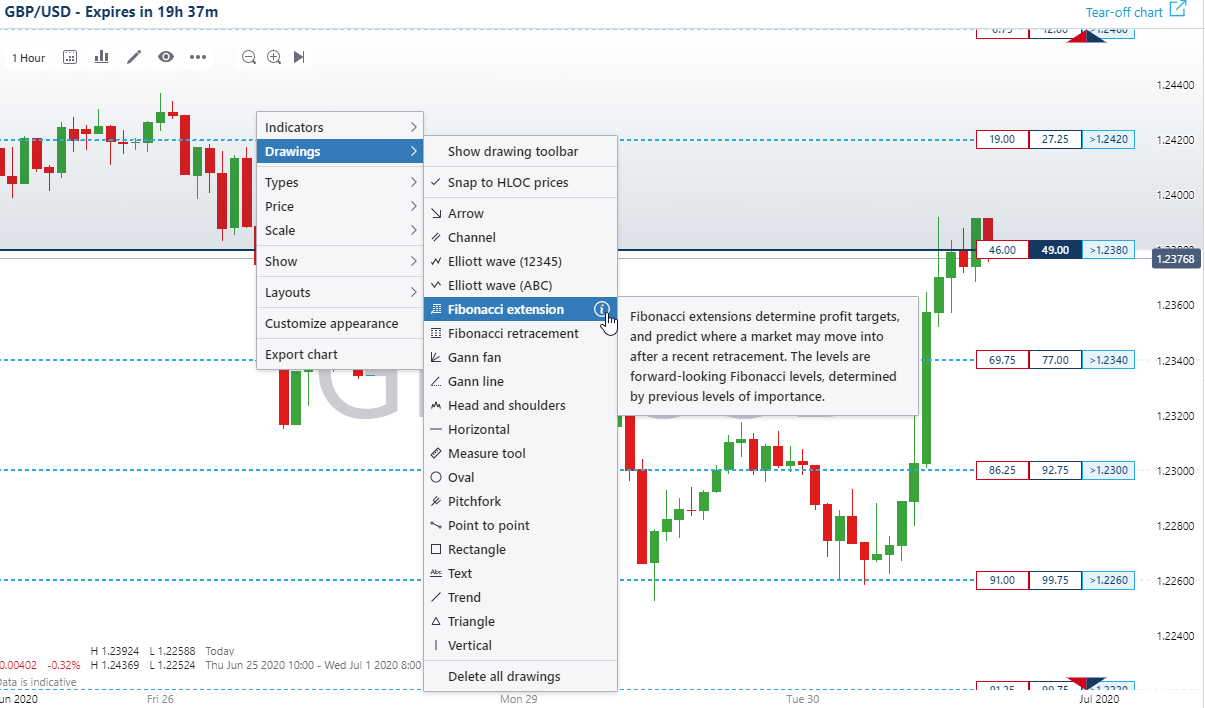Image resolution: width=1205 pixels, height=708 pixels.
Task: Click the Elliott wave (12345) icon
Action: [435, 261]
